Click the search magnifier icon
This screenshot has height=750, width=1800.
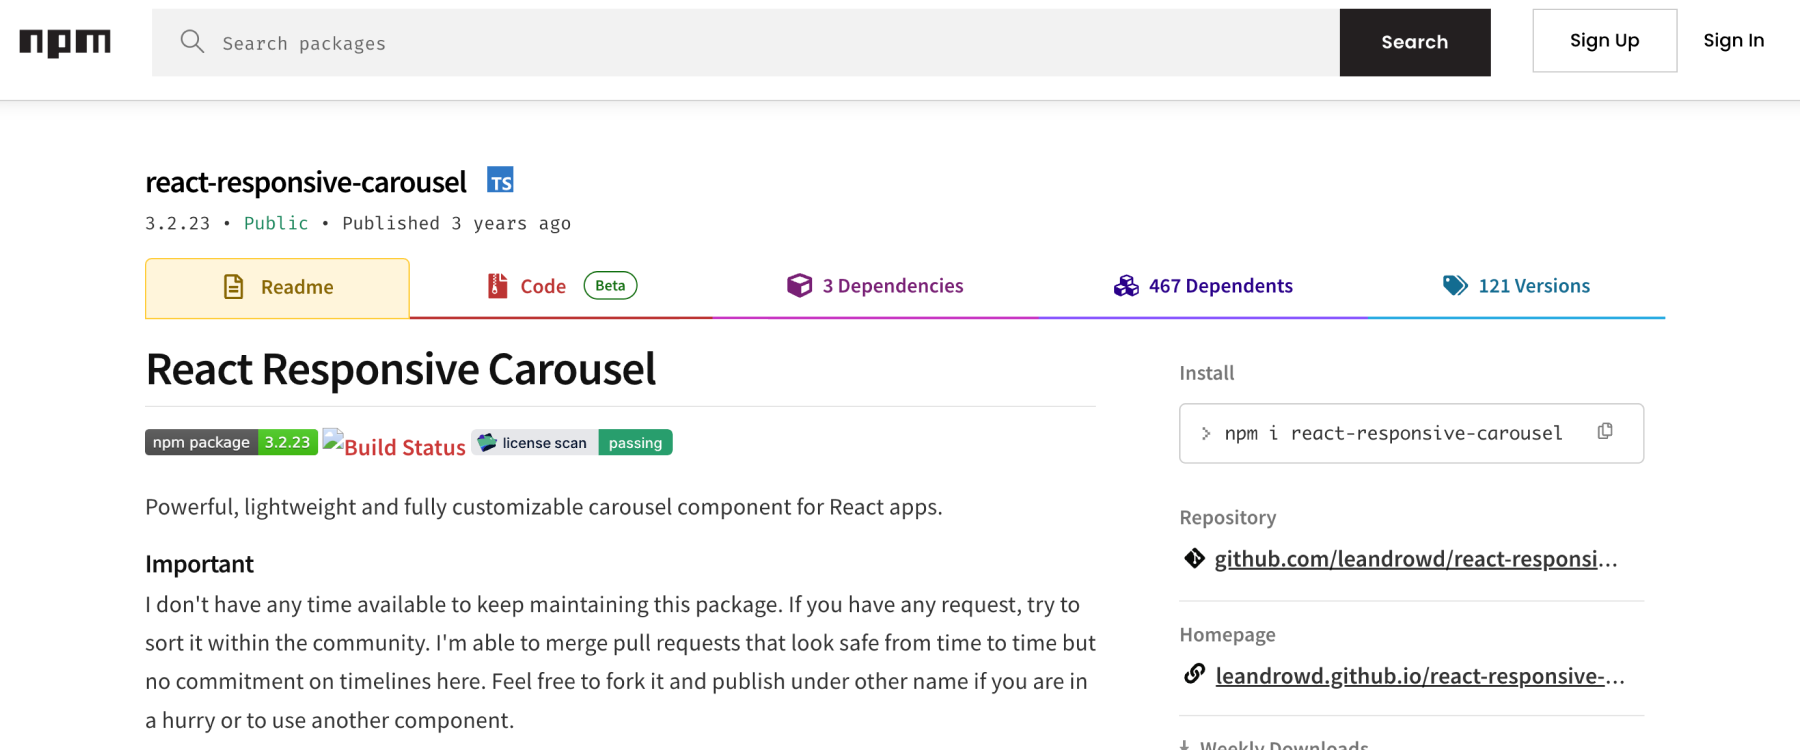[x=192, y=41]
